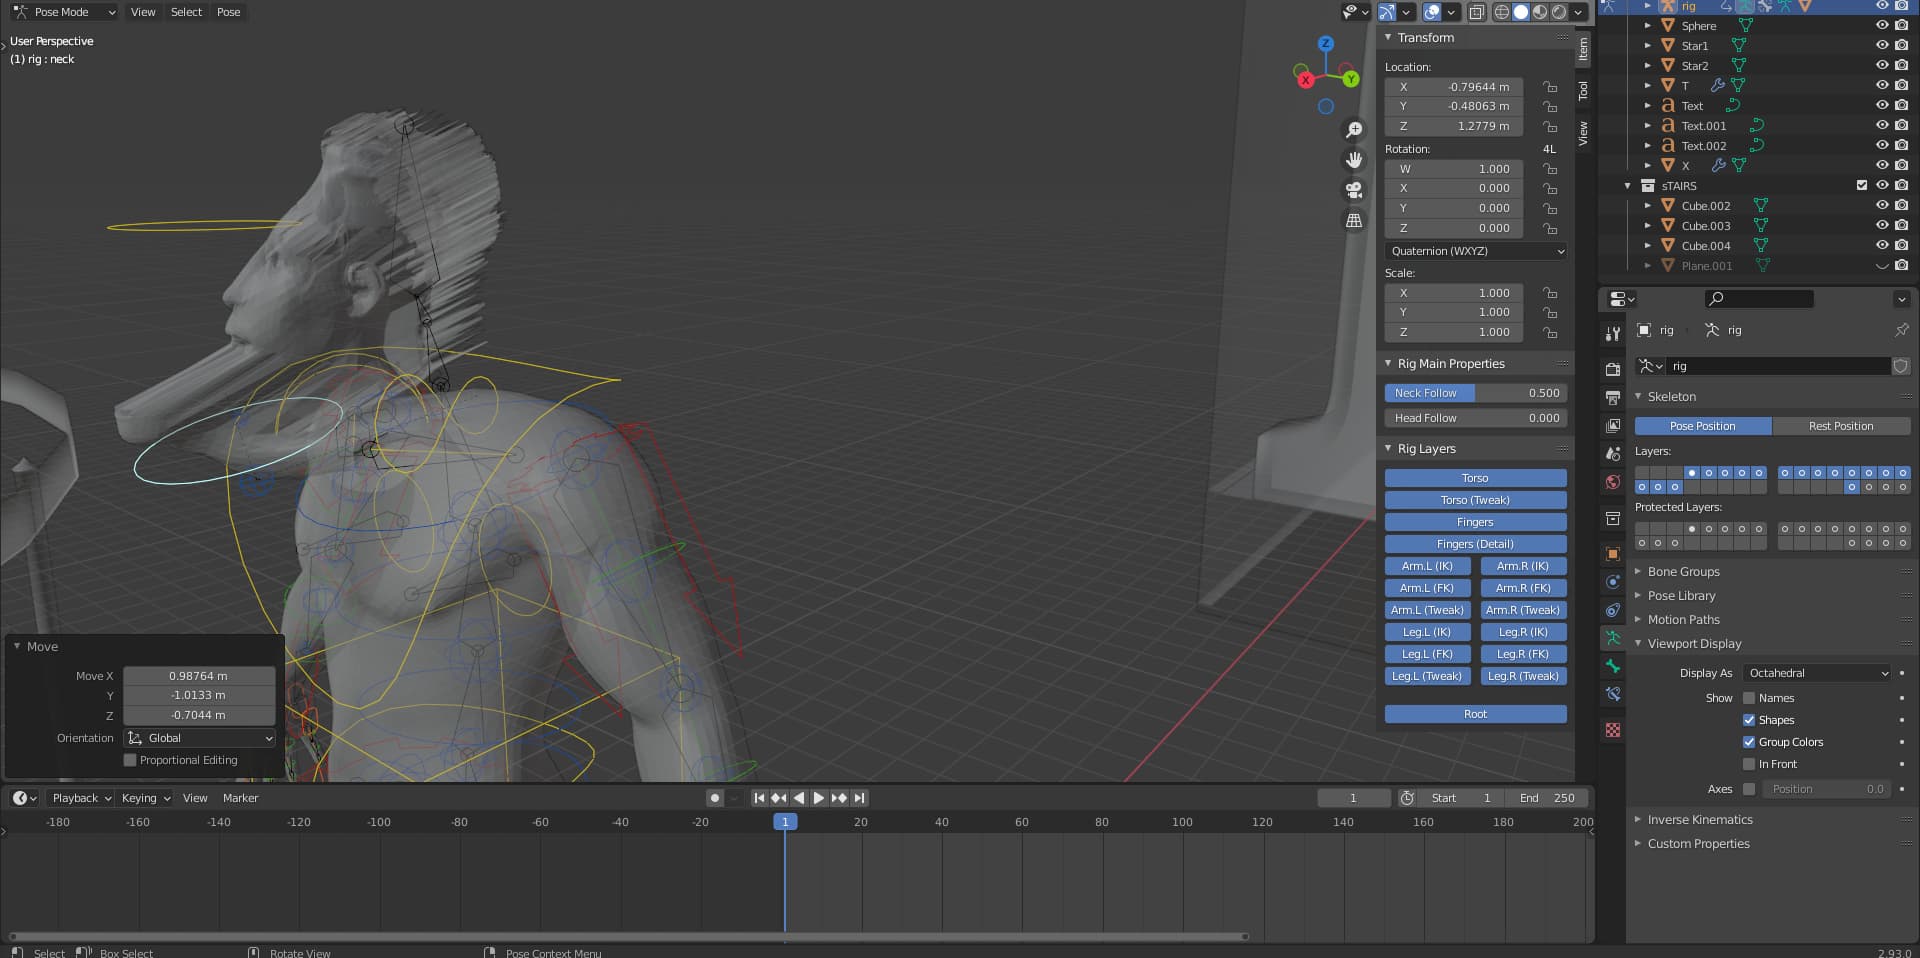Toggle camera view icon in viewport
The width and height of the screenshot is (1920, 958).
click(x=1354, y=190)
